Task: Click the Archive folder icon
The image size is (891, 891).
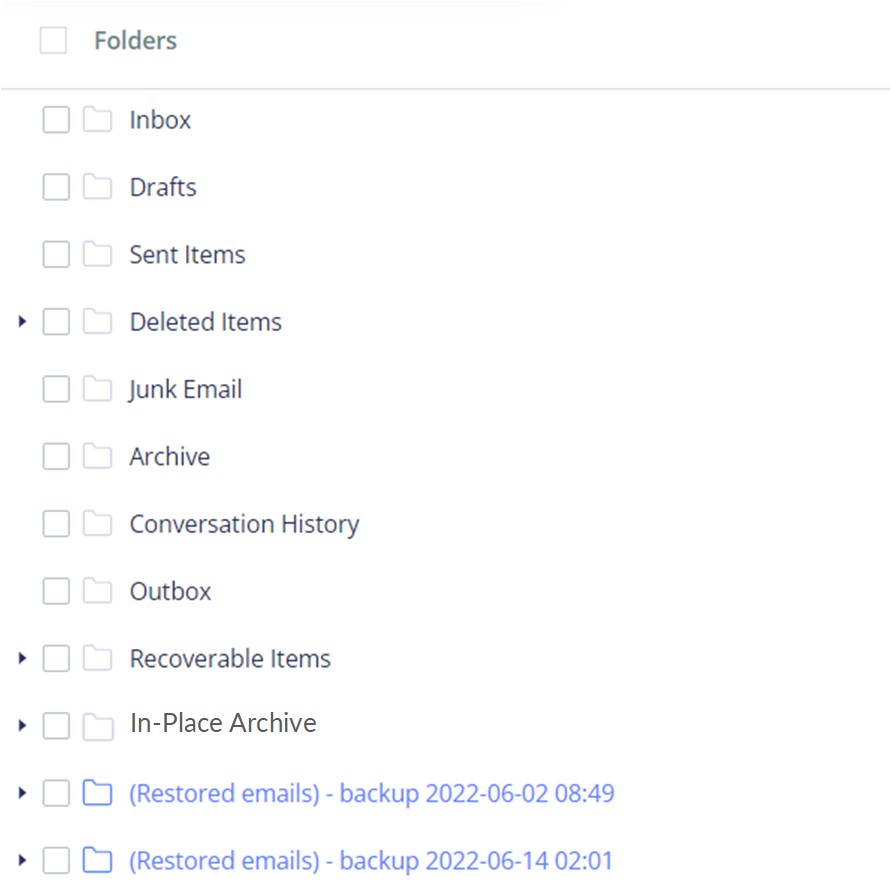Action: (97, 456)
